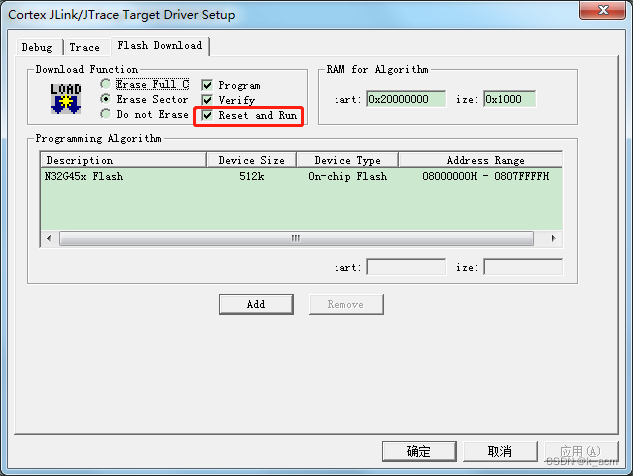
Task: Click the Device Size column header
Action: point(252,160)
